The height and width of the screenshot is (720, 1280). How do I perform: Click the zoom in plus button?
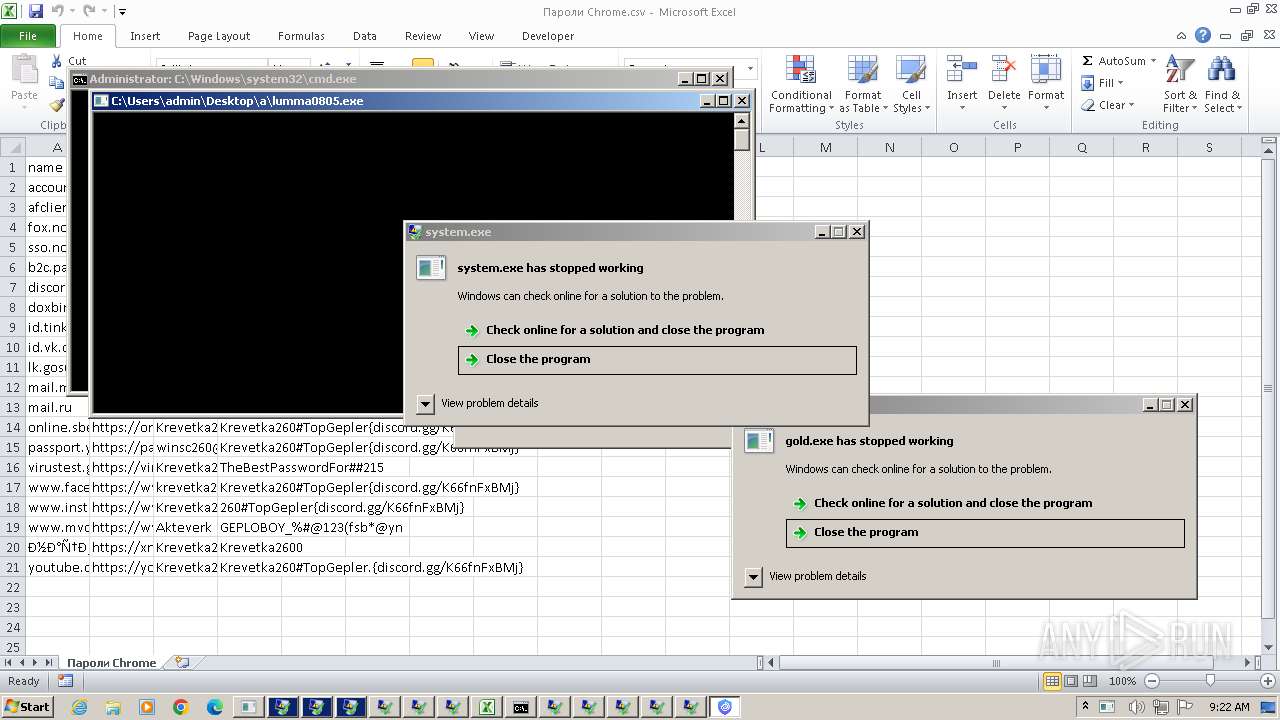tap(1267, 681)
